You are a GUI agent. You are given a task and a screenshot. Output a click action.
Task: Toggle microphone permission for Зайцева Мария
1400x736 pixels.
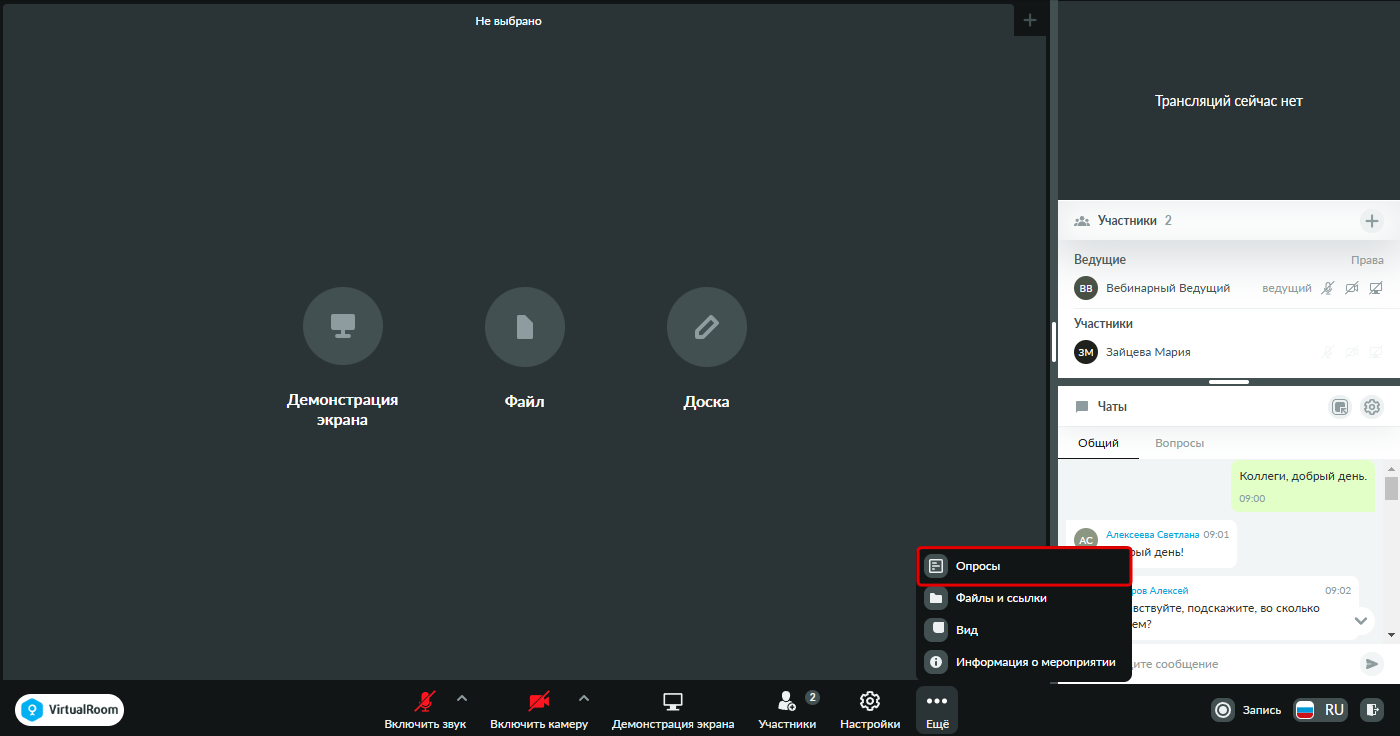[1328, 352]
